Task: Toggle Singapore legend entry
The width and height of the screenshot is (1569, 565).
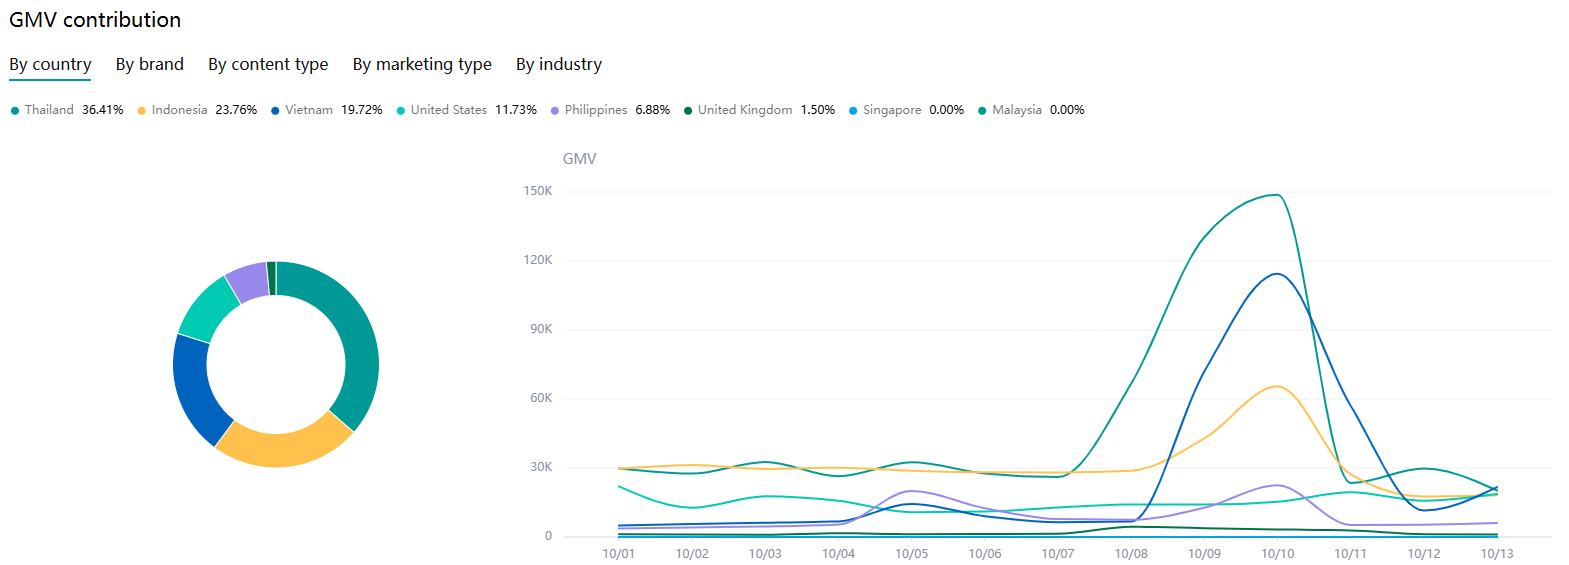Action: (x=891, y=110)
